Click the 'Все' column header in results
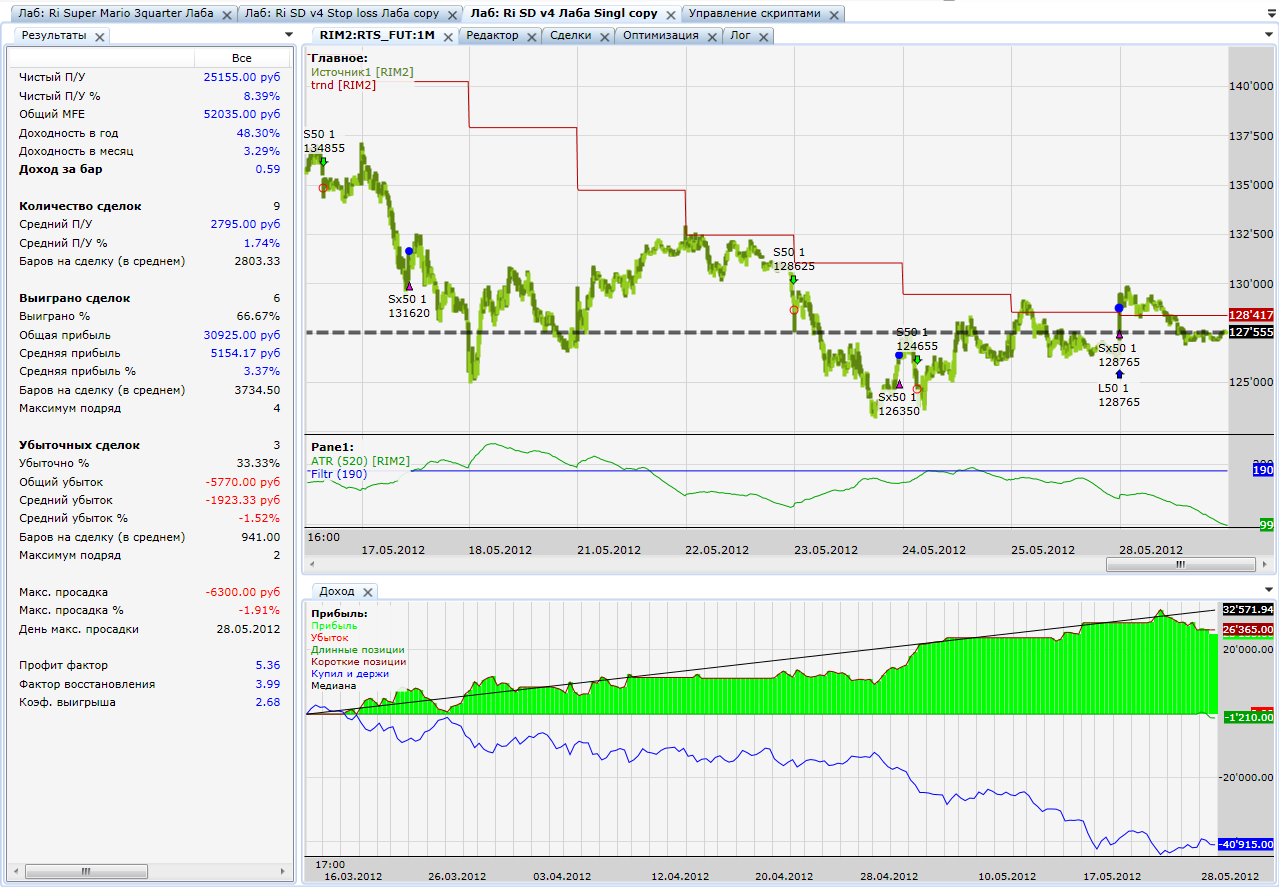 (x=241, y=58)
